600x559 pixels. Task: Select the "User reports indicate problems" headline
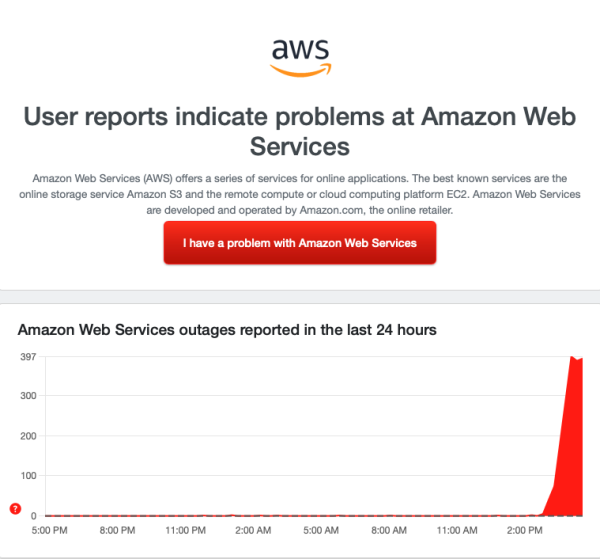click(x=299, y=131)
